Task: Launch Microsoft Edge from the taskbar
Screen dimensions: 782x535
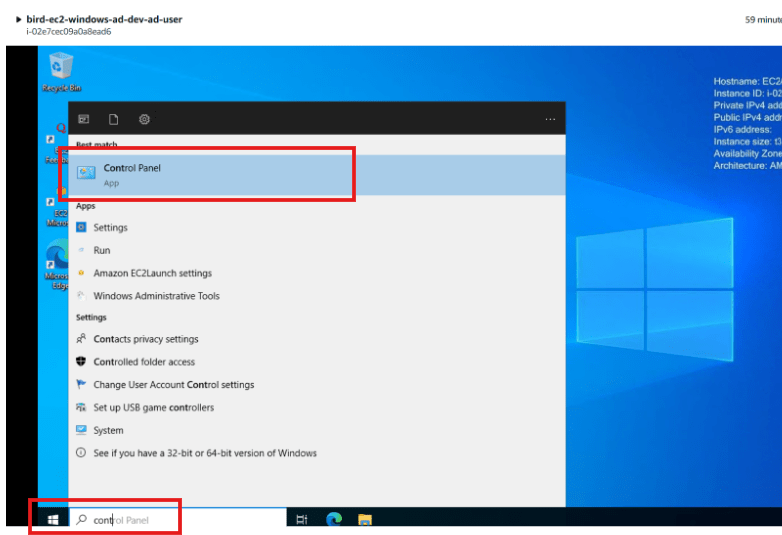Action: pos(334,519)
